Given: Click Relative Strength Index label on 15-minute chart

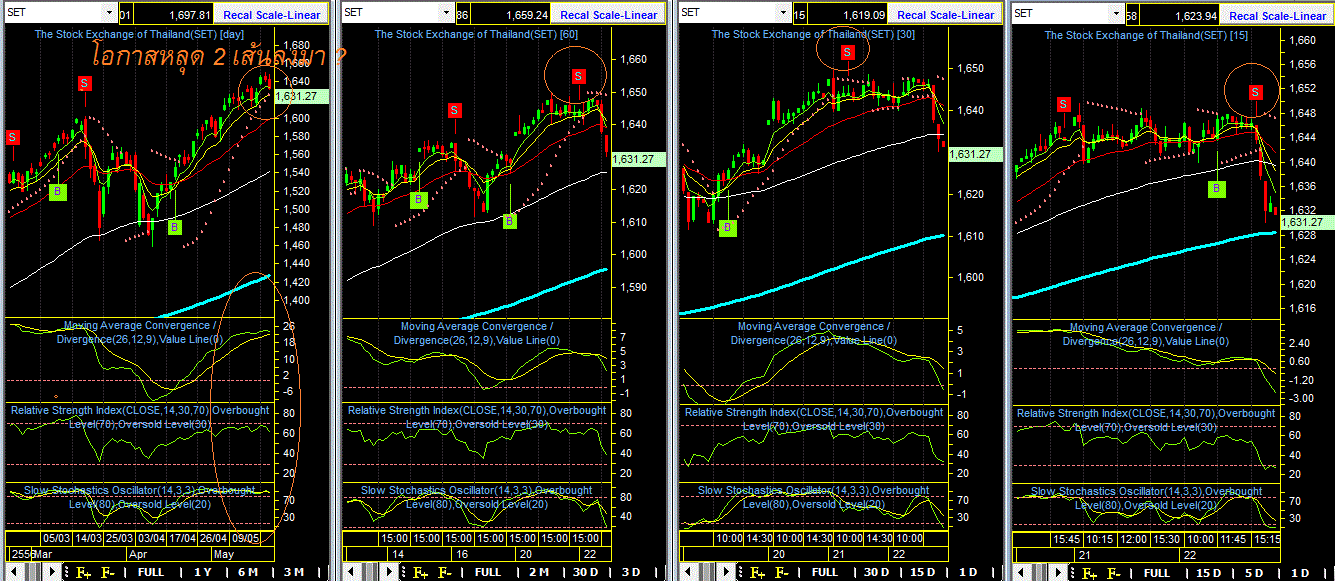Looking at the screenshot, I should click(1146, 420).
